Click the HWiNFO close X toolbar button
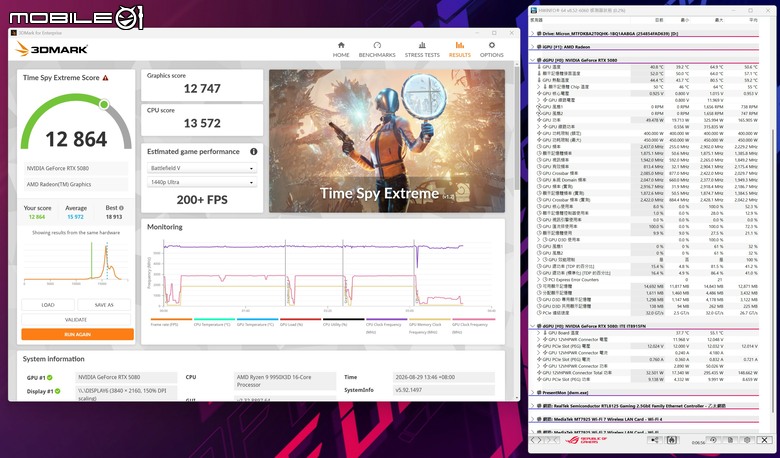This screenshot has height=458, width=780. [x=765, y=440]
